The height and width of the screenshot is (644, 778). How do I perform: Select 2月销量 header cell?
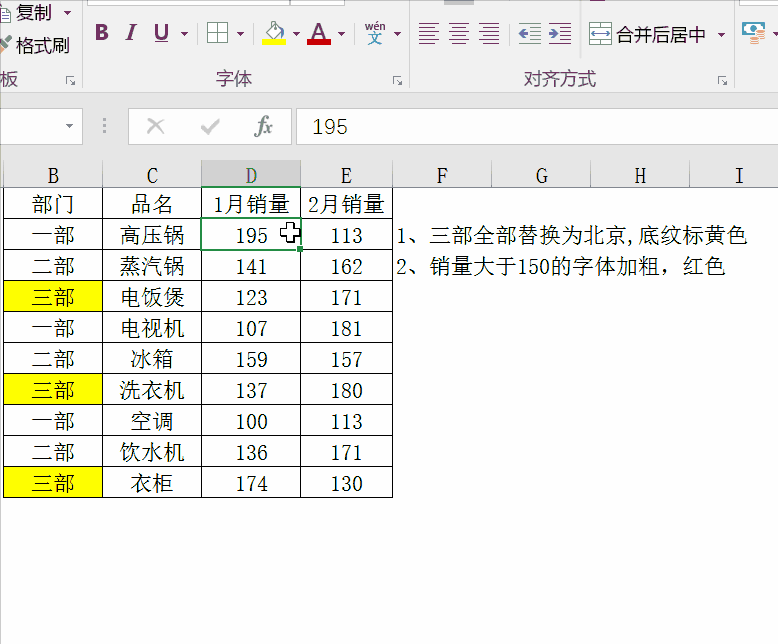point(346,203)
